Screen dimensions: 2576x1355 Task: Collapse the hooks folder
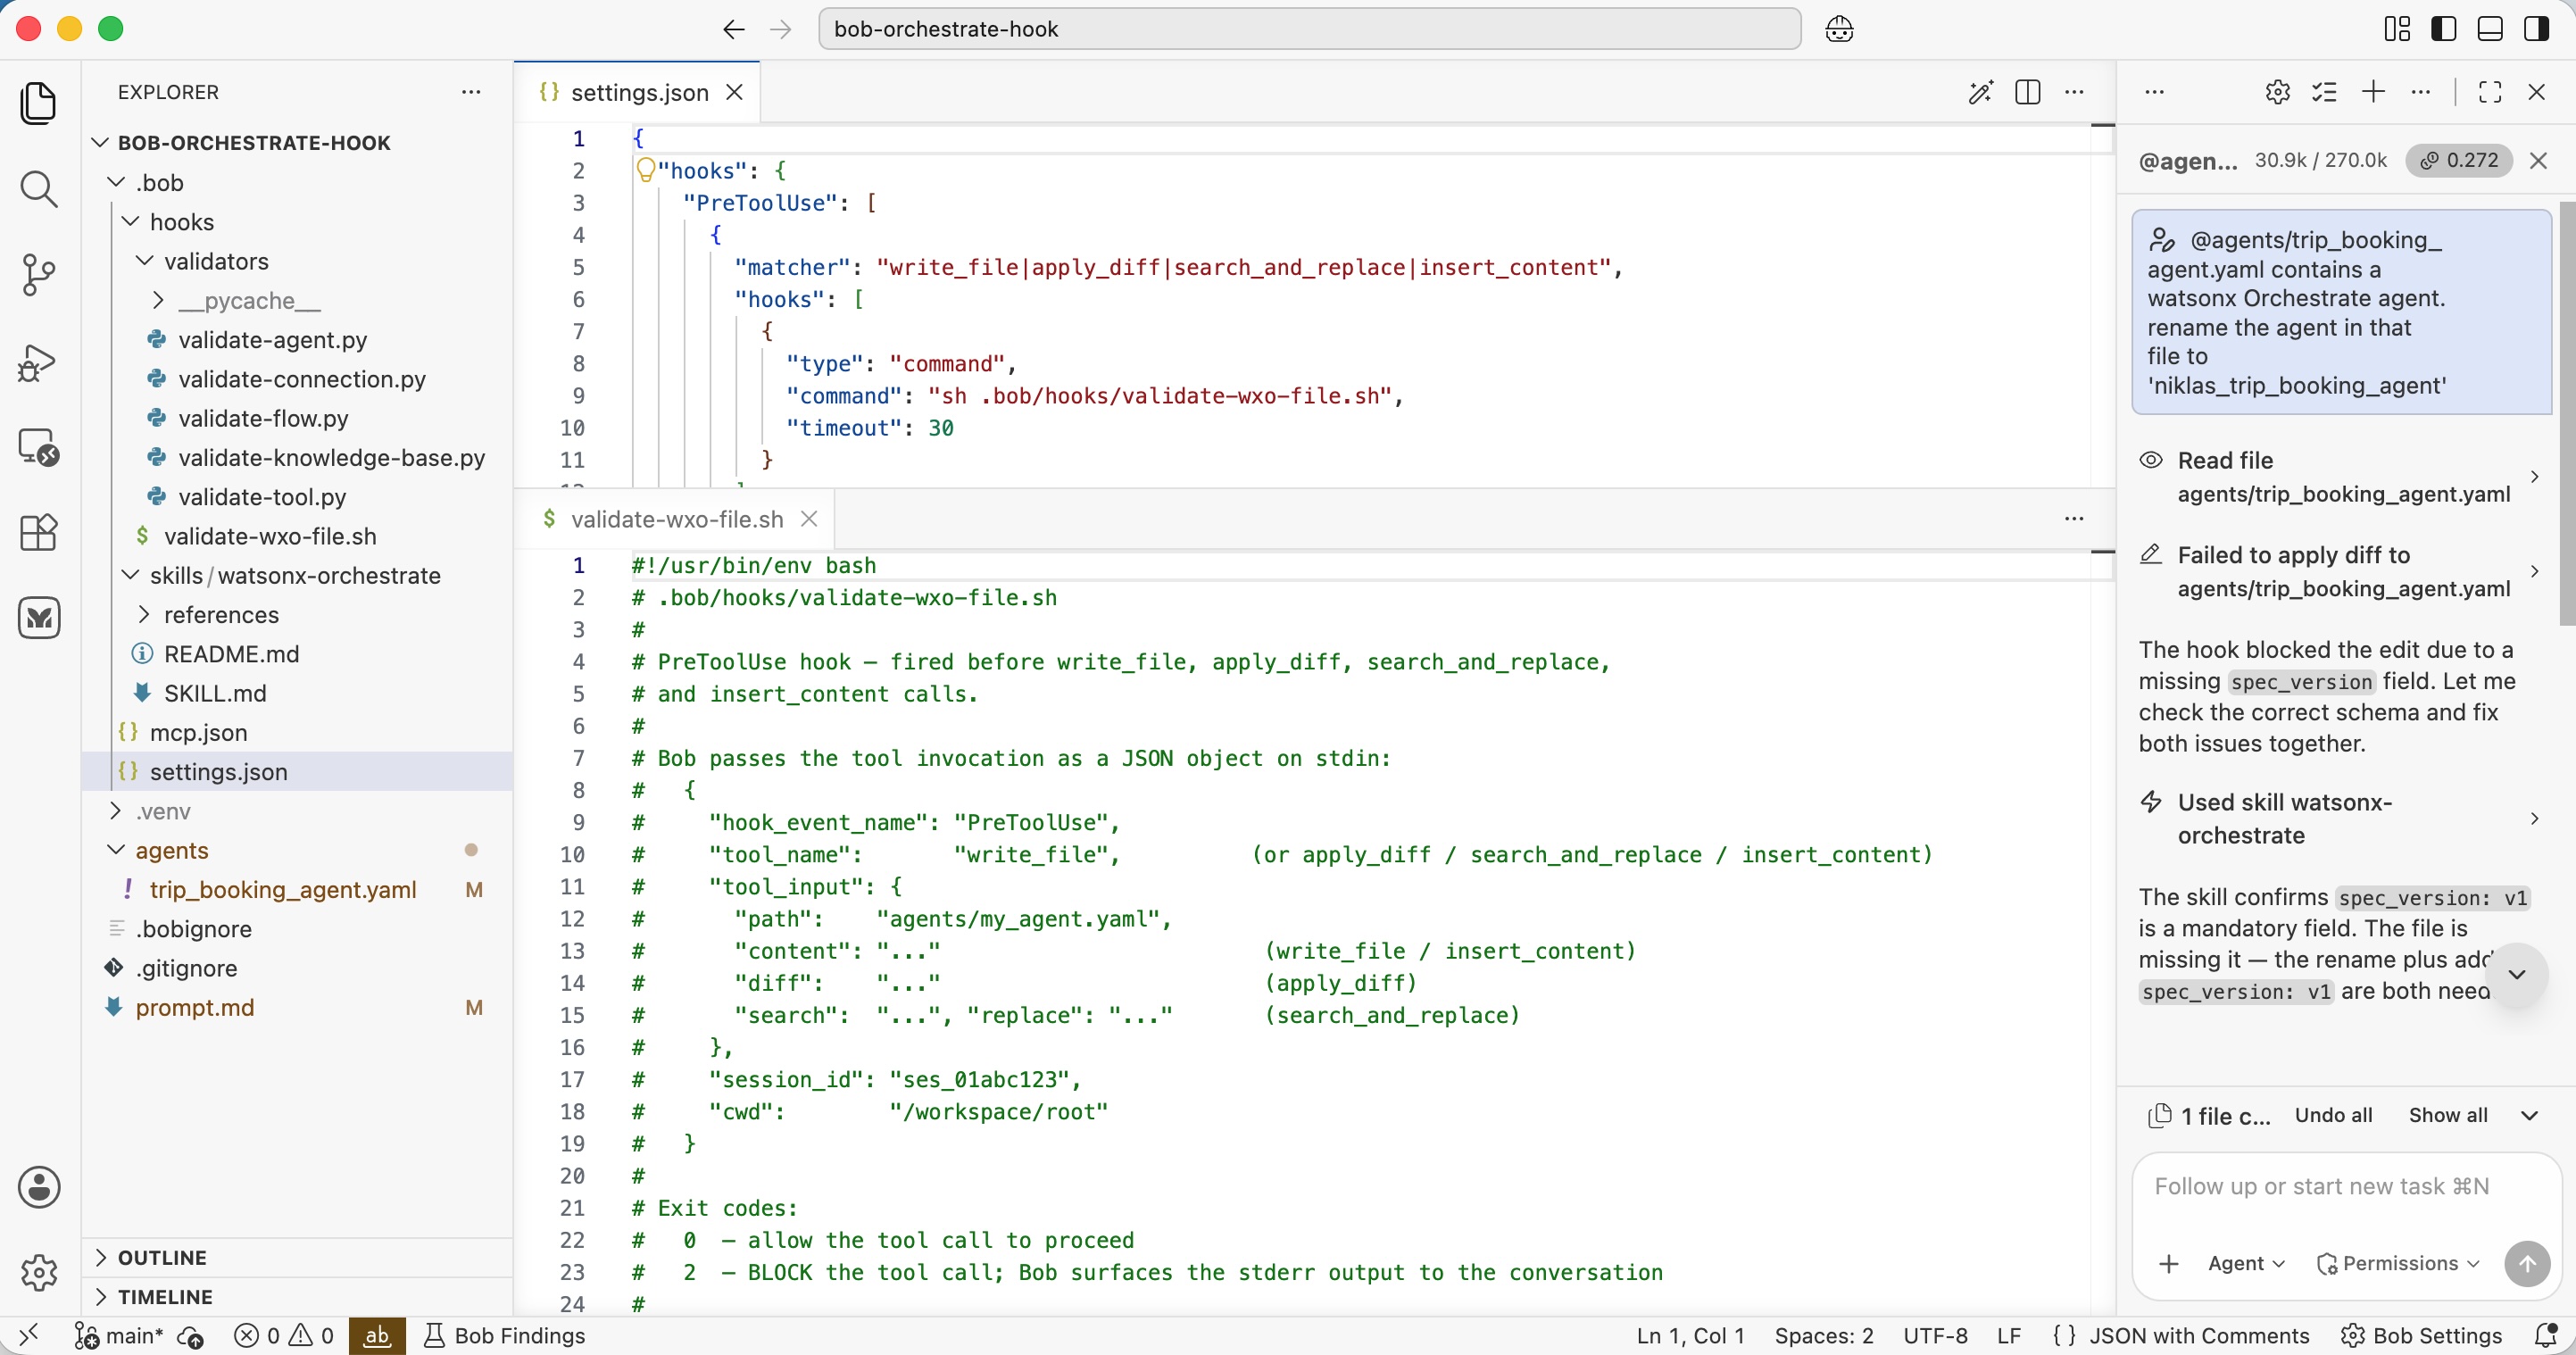(x=296, y=221)
